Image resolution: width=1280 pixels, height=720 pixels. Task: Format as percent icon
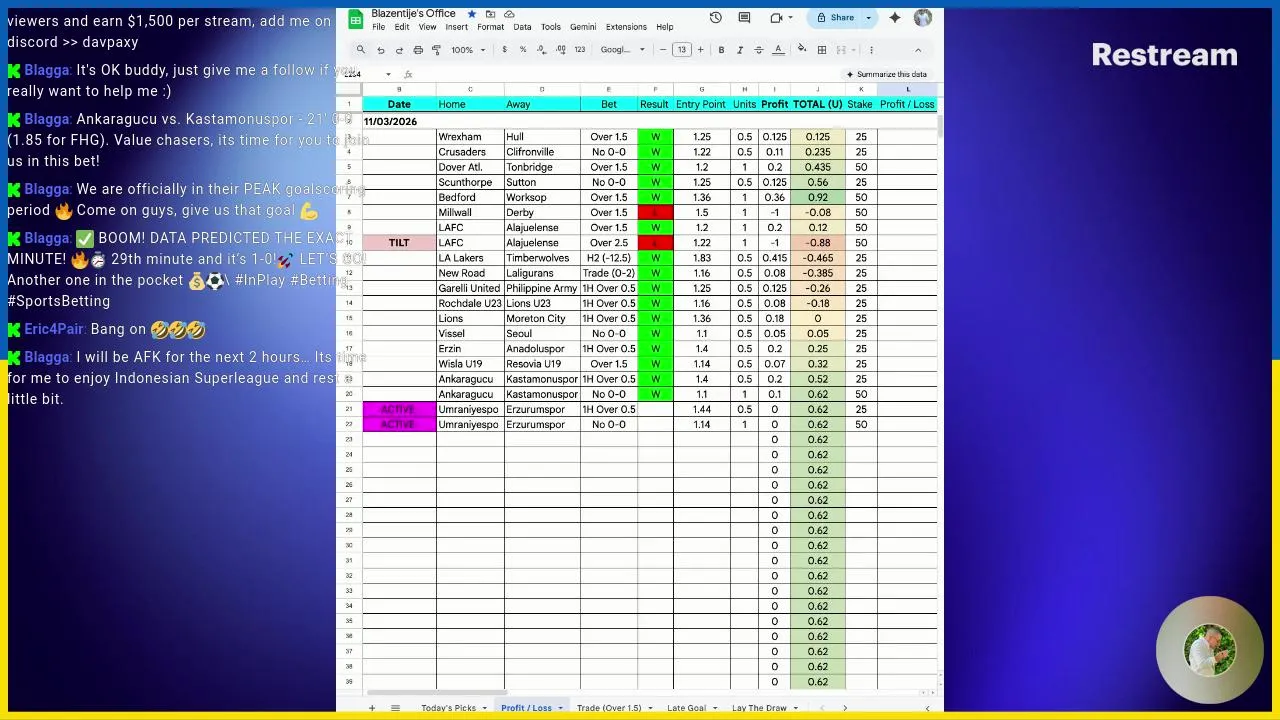pos(522,50)
